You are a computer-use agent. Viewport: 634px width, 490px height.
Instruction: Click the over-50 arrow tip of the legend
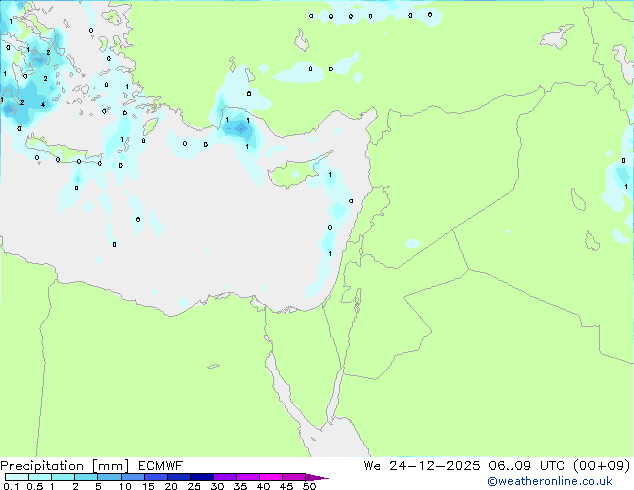click(x=317, y=477)
